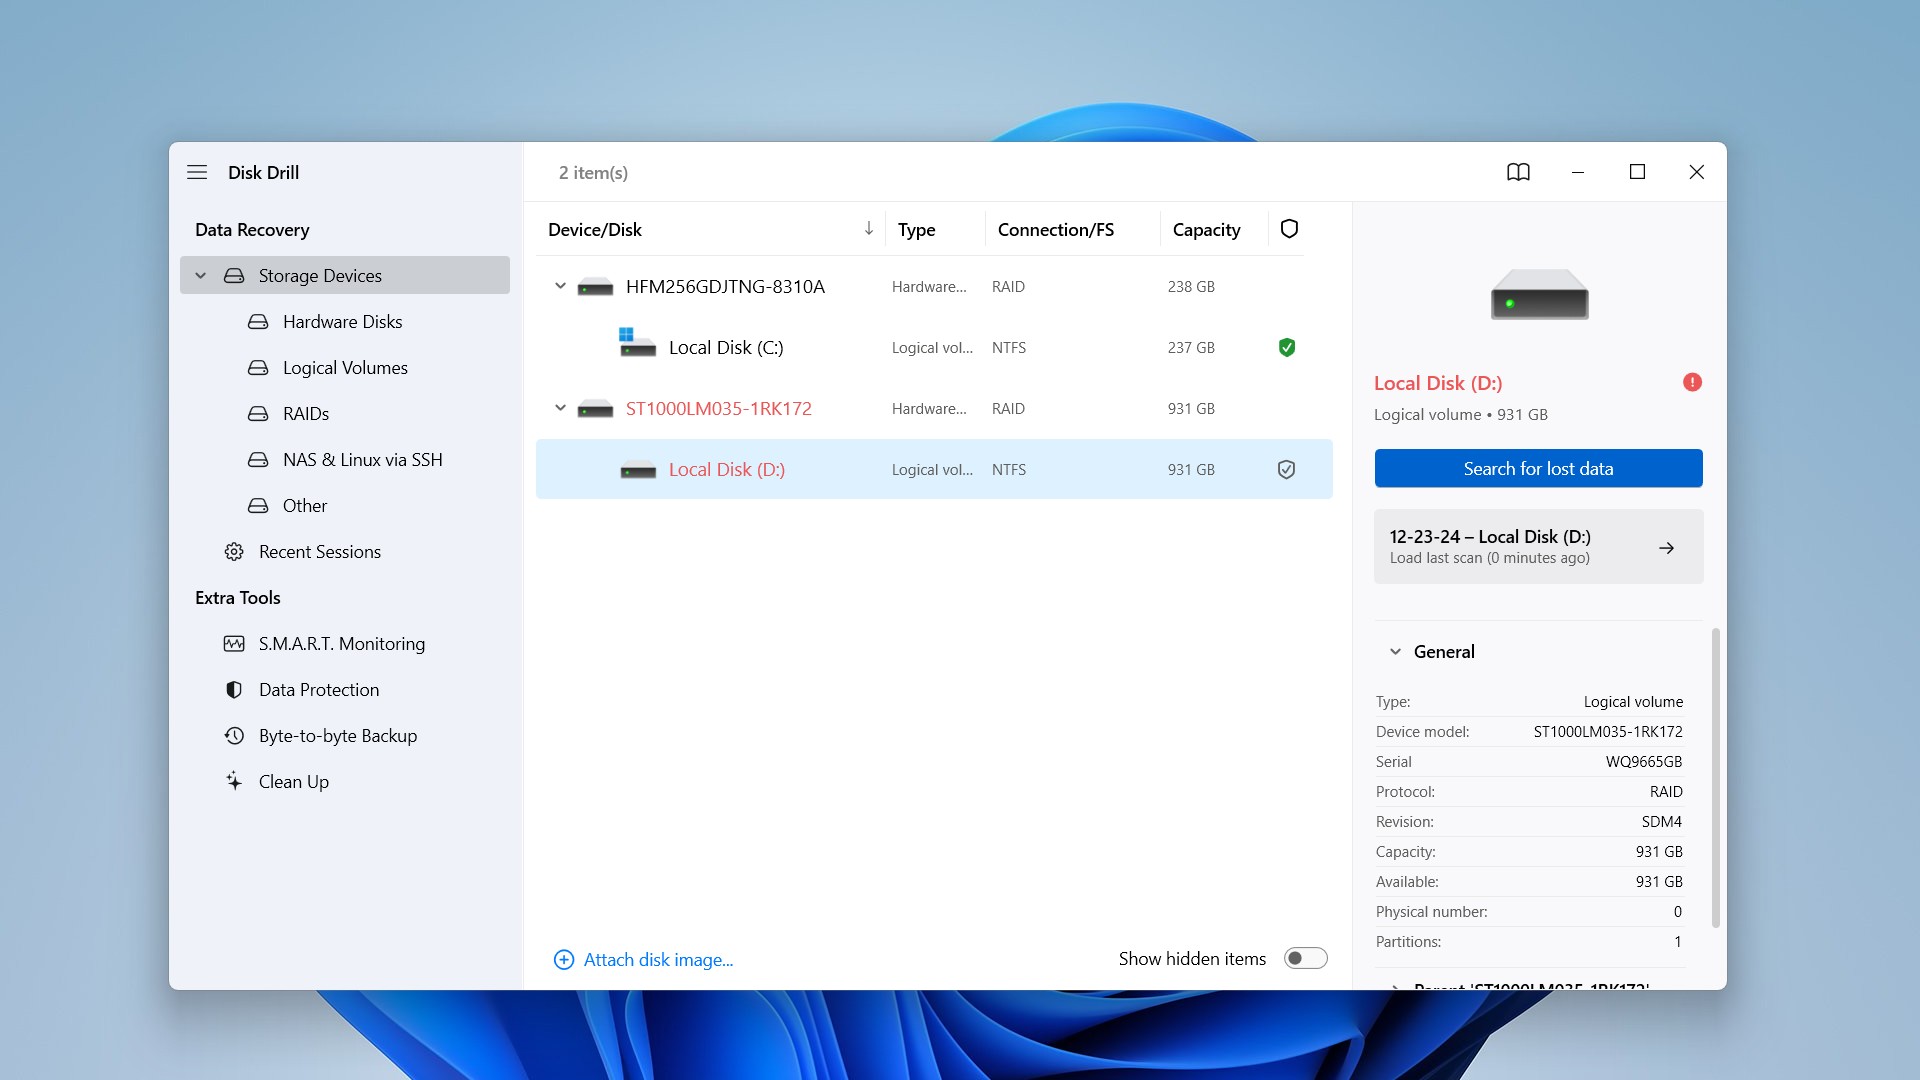
Task: Click the RAIDs drive icon
Action: tap(258, 413)
